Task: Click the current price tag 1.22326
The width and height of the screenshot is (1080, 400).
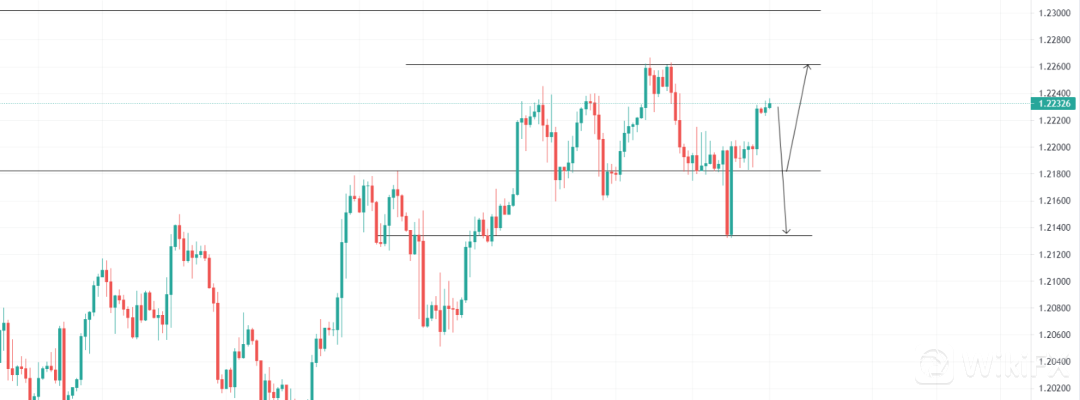Action: 1053,103
